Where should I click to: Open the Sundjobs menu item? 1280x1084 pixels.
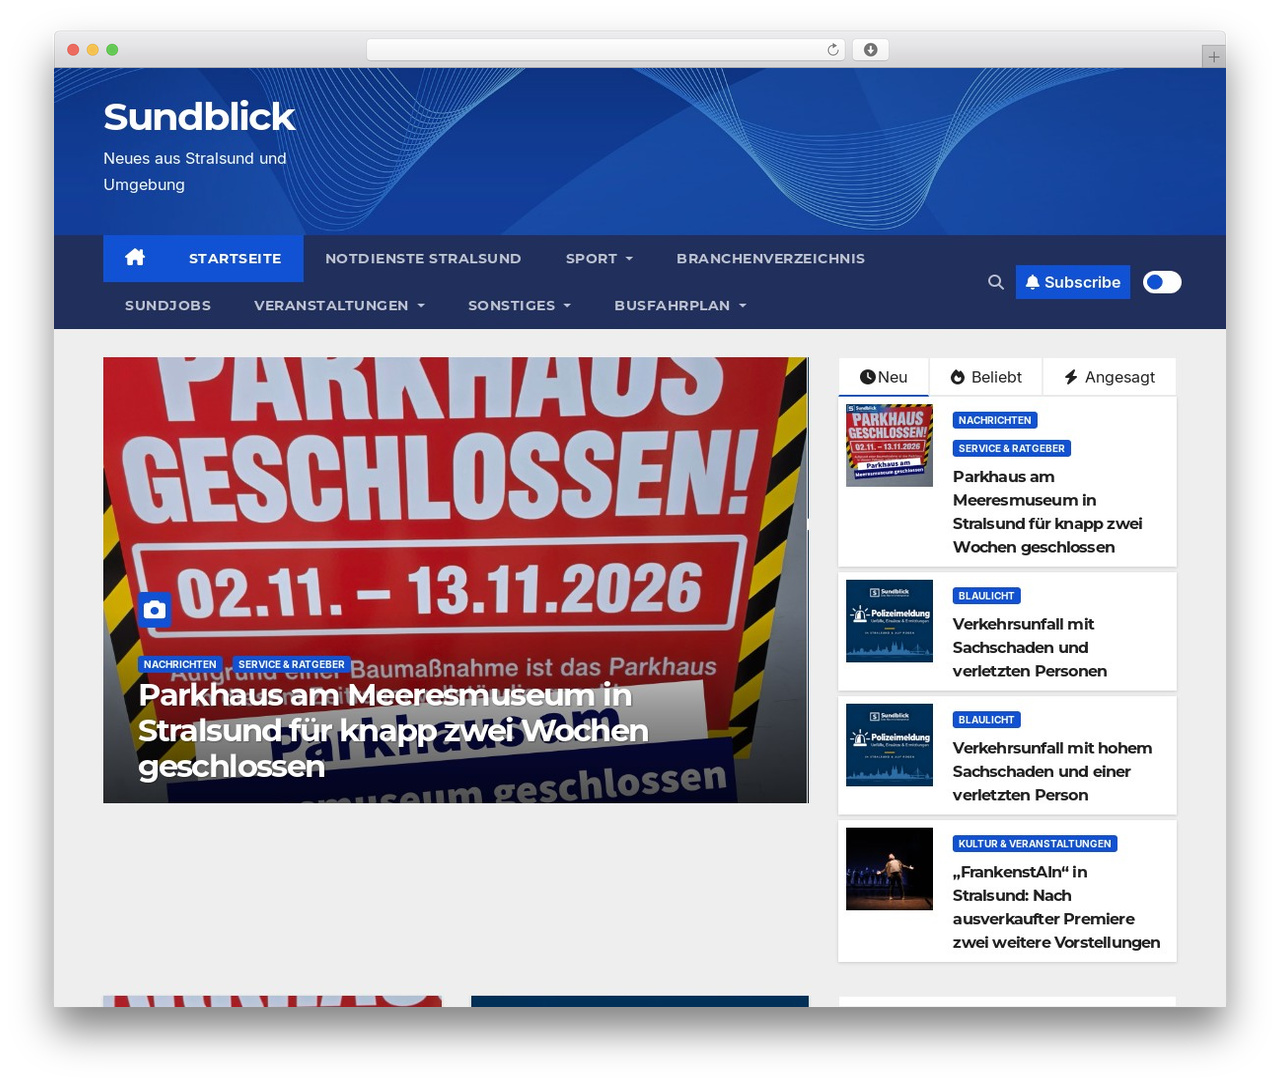click(168, 305)
